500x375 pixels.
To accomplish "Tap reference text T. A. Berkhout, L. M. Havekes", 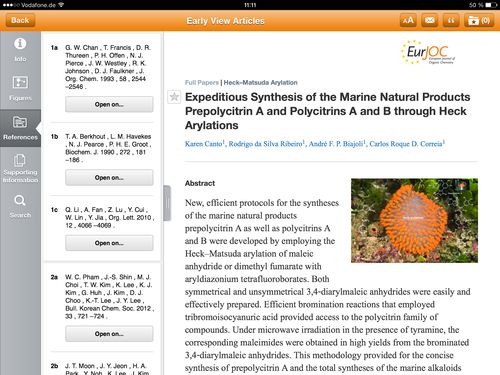I will tap(108, 148).
